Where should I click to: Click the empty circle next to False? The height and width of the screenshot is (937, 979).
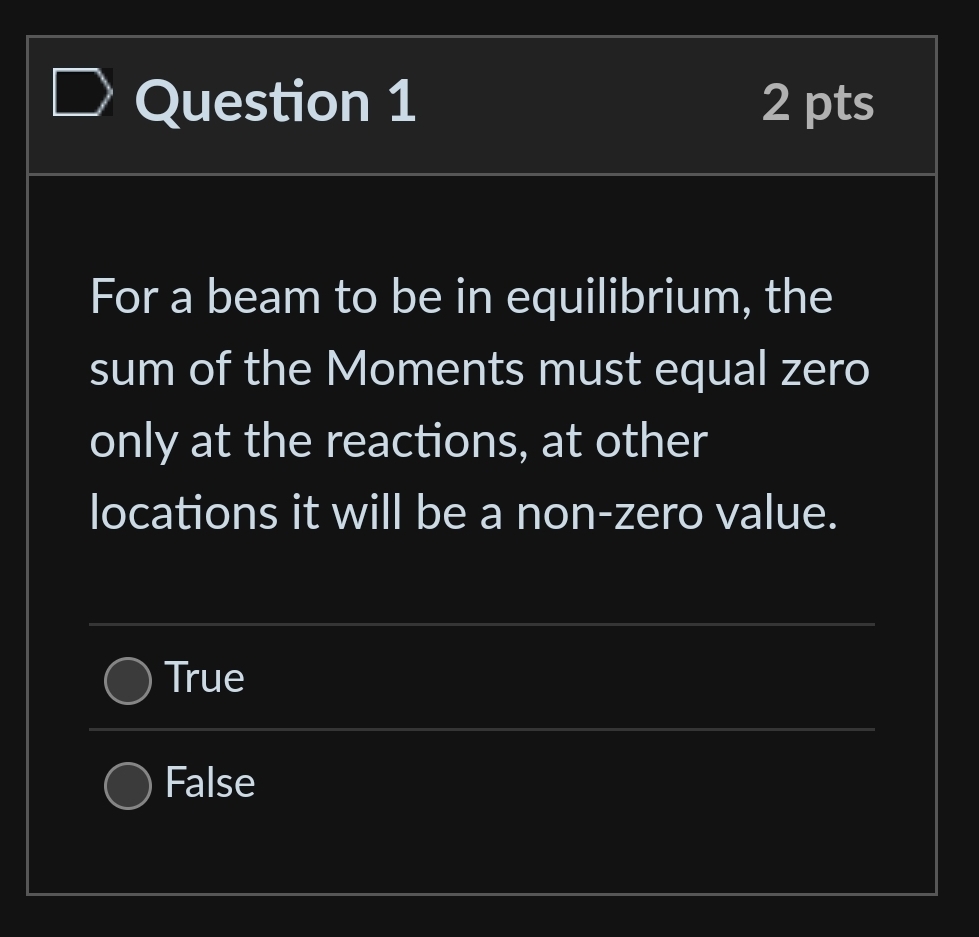(x=127, y=786)
